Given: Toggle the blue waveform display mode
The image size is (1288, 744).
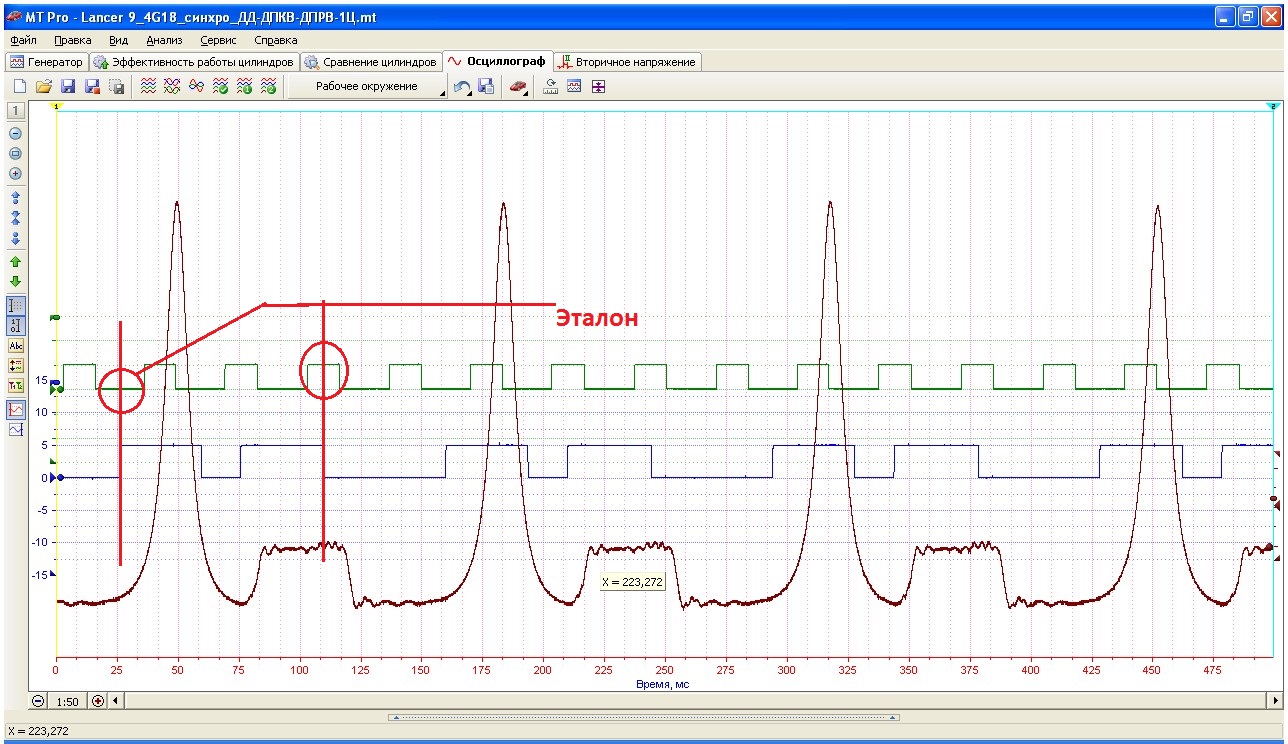Looking at the screenshot, I should [x=15, y=429].
